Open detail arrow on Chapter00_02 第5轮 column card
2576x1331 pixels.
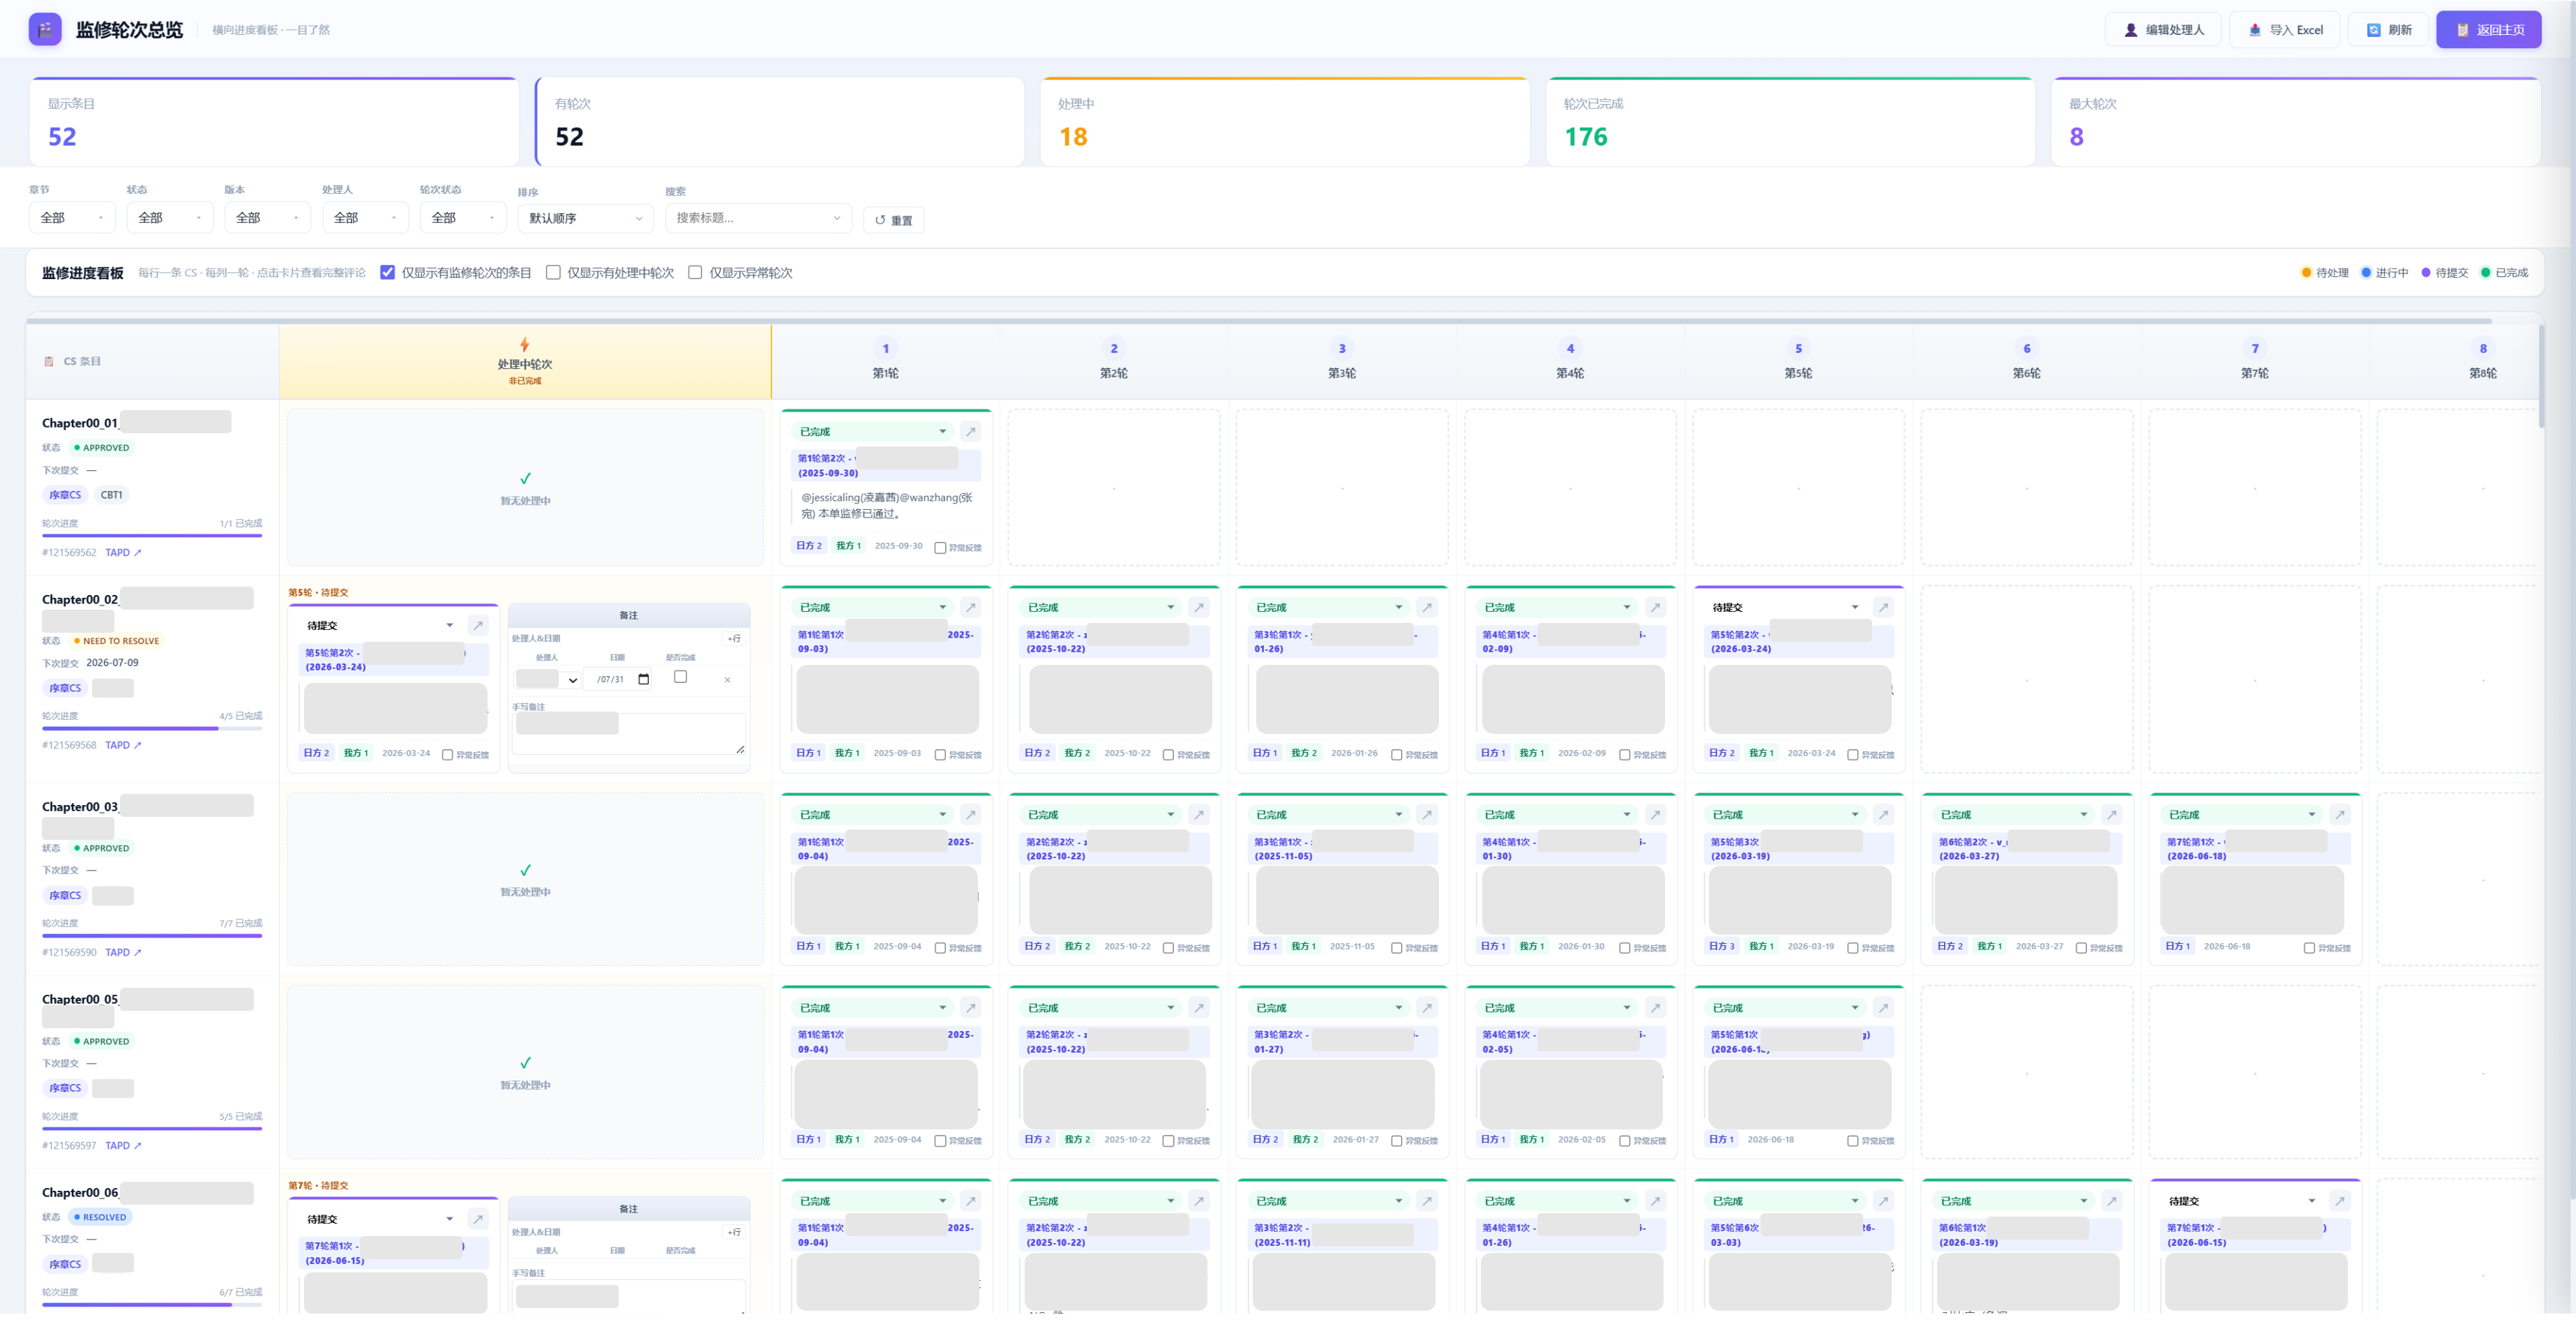(1883, 607)
